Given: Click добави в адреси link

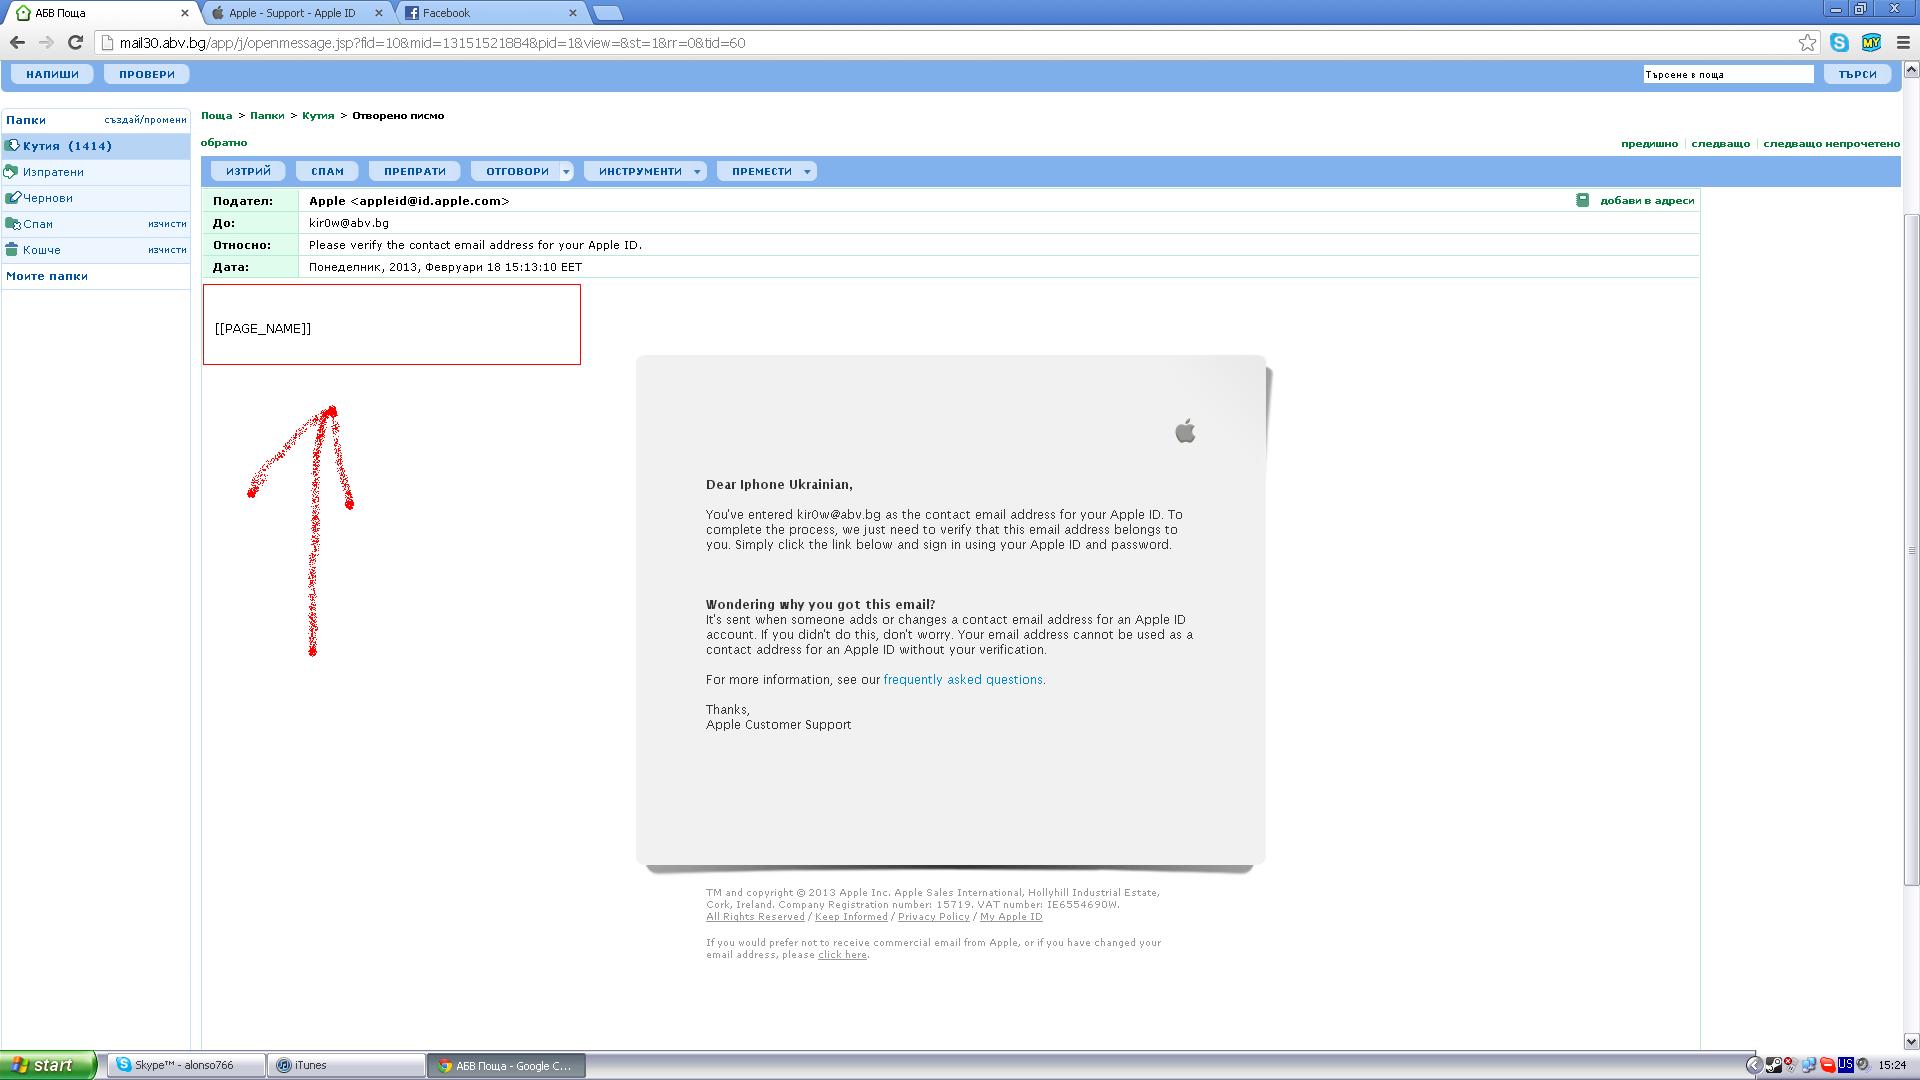Looking at the screenshot, I should [x=1647, y=200].
